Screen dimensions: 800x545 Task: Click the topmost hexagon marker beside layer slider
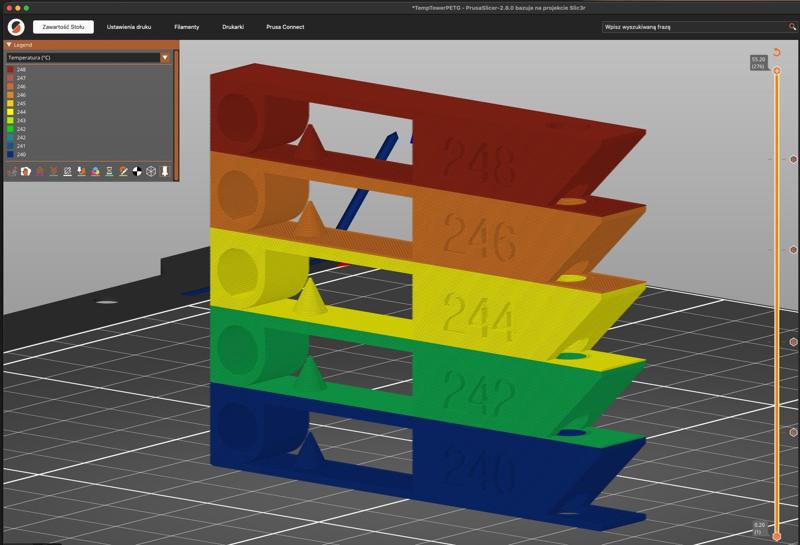click(793, 159)
